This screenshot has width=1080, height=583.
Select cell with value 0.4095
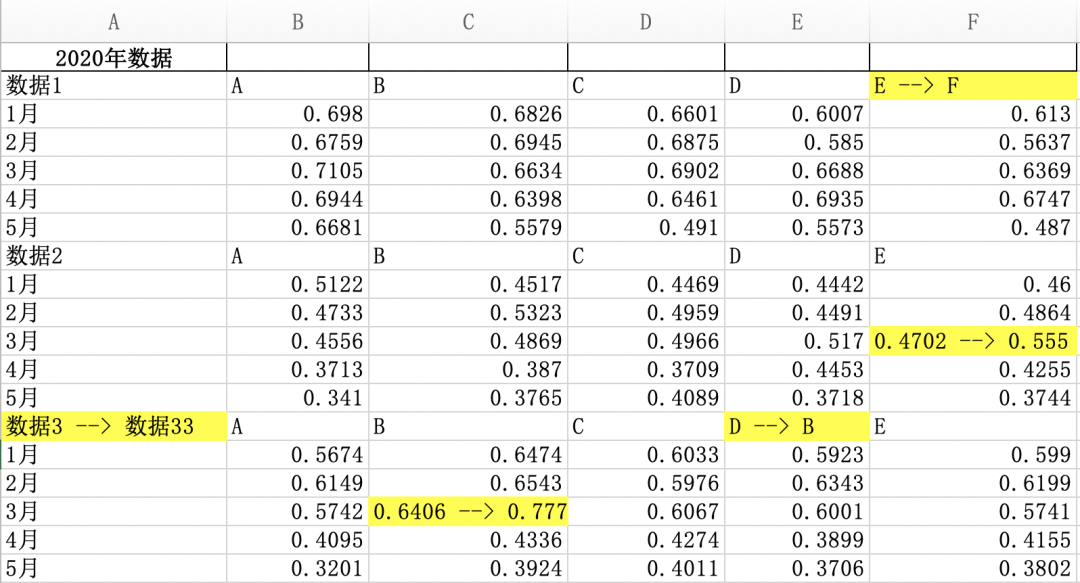click(x=298, y=540)
